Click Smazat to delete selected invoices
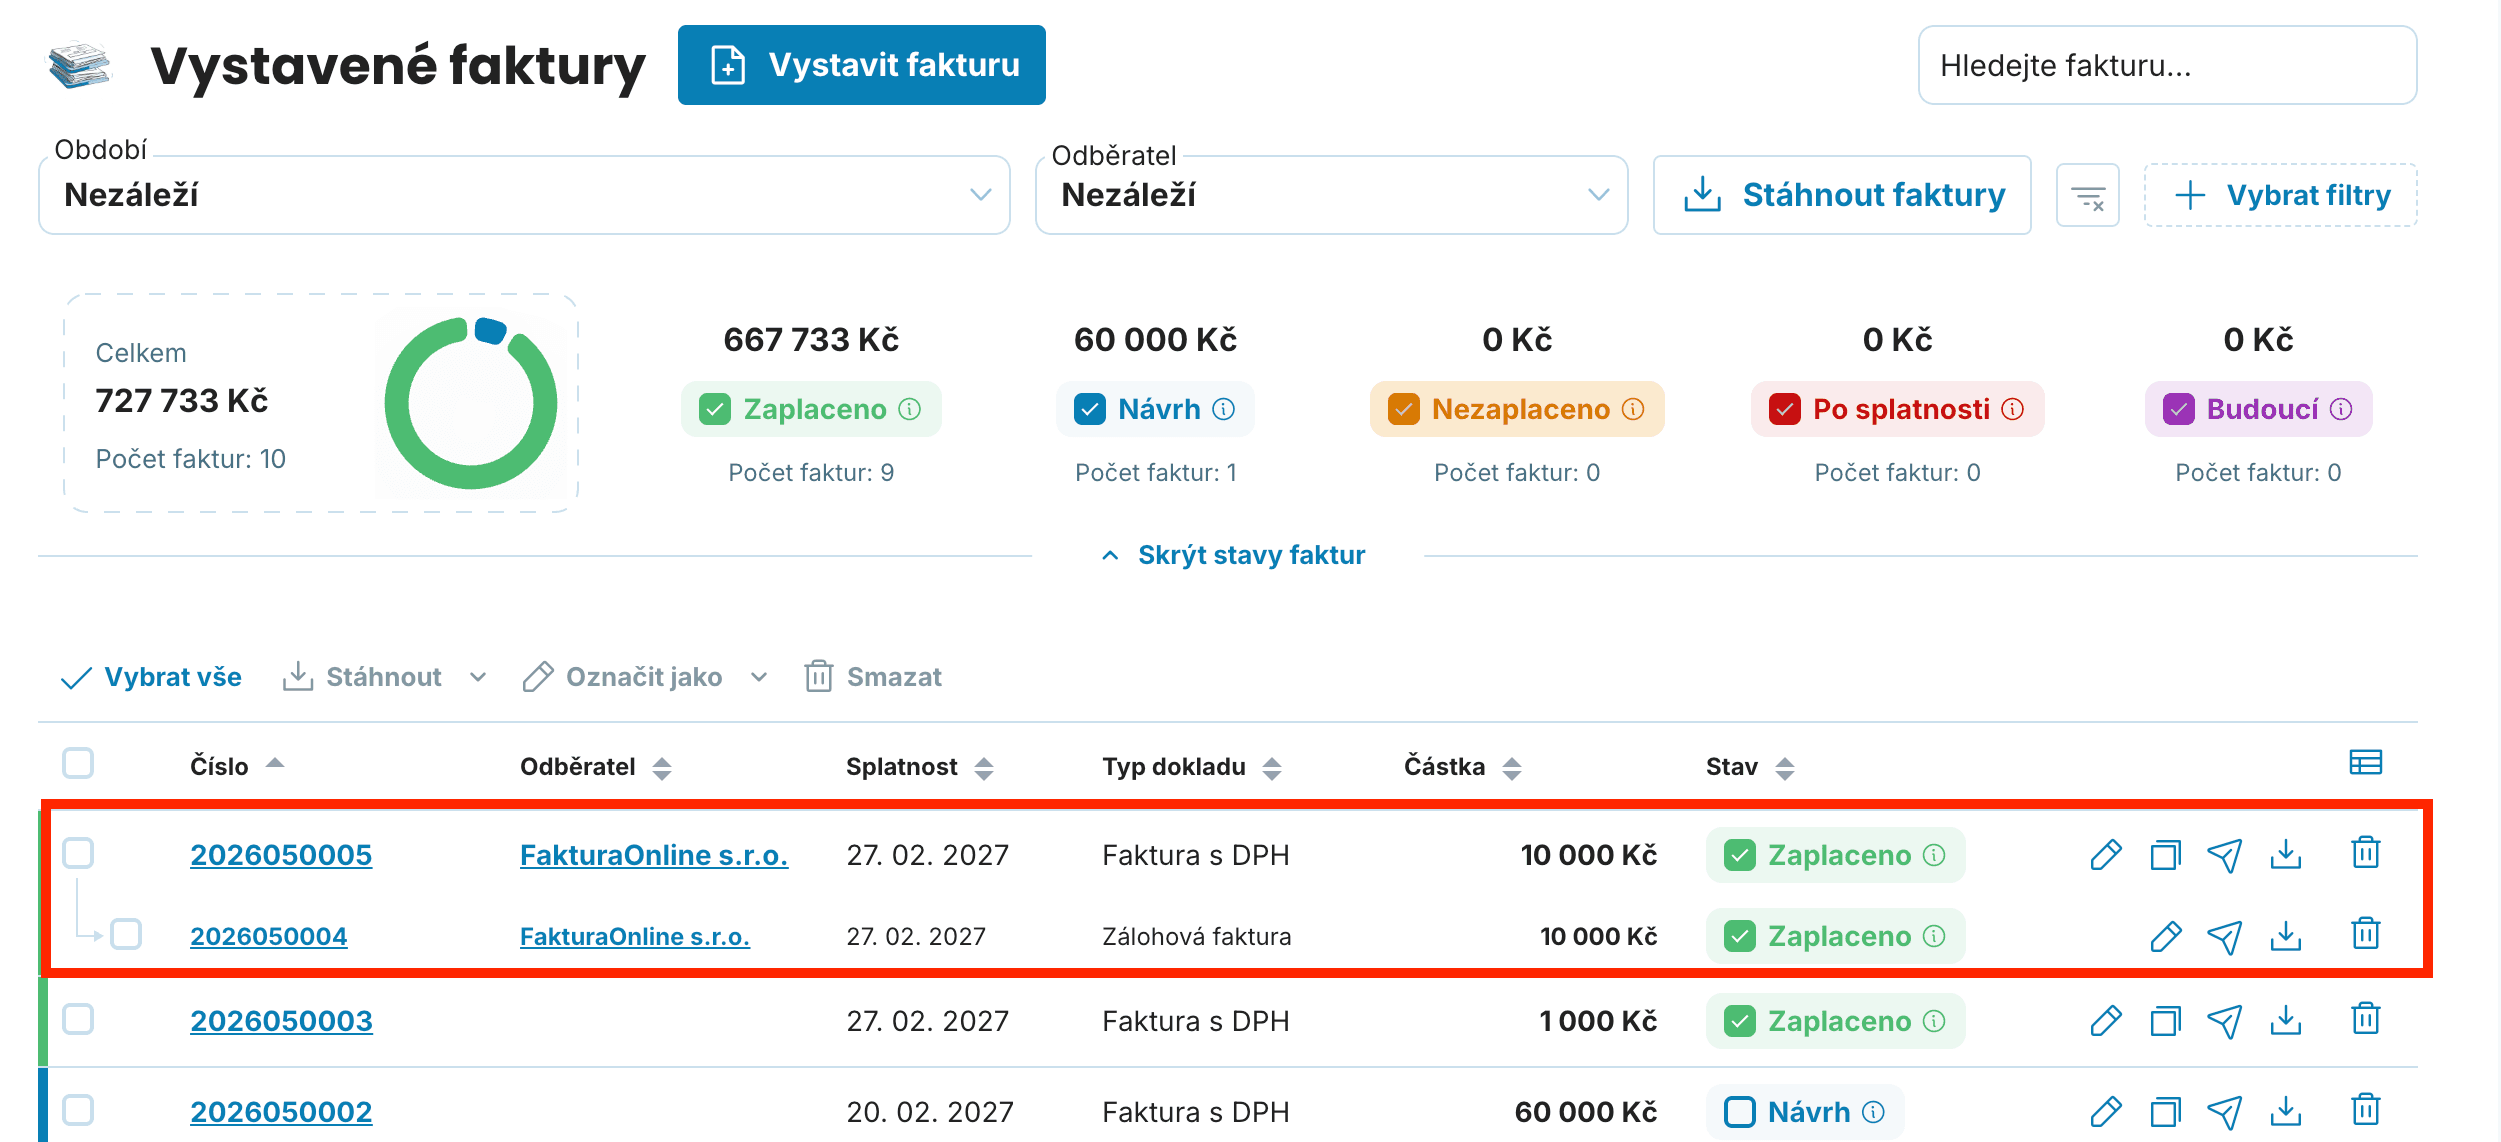Viewport: 2501px width, 1142px height. [873, 677]
